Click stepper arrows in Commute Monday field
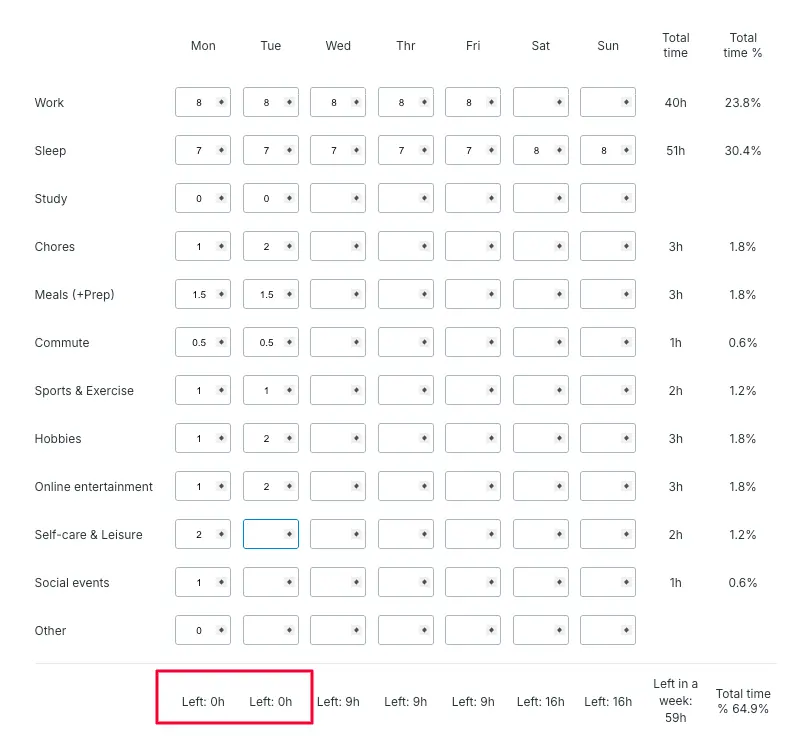This screenshot has height=743, width=805. click(x=221, y=343)
